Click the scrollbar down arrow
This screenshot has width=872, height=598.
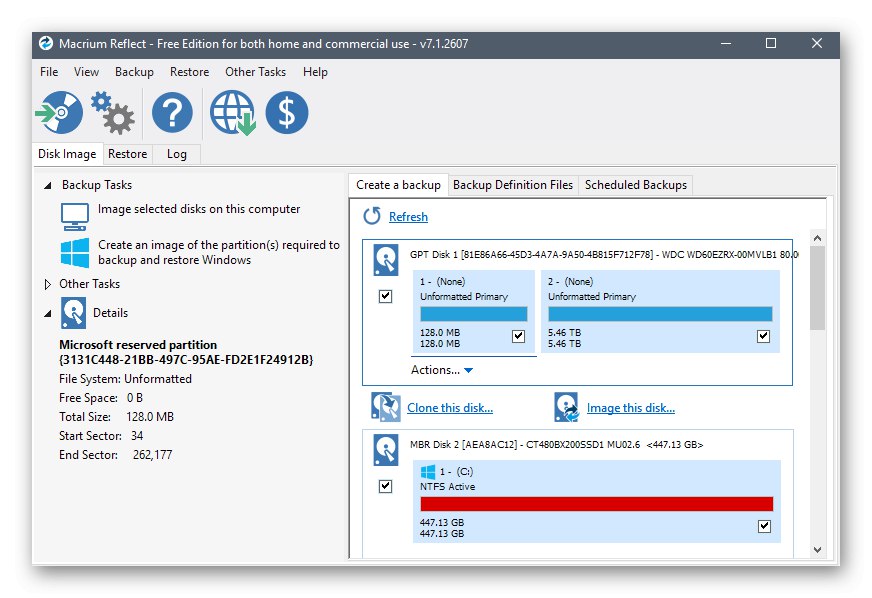tap(817, 550)
